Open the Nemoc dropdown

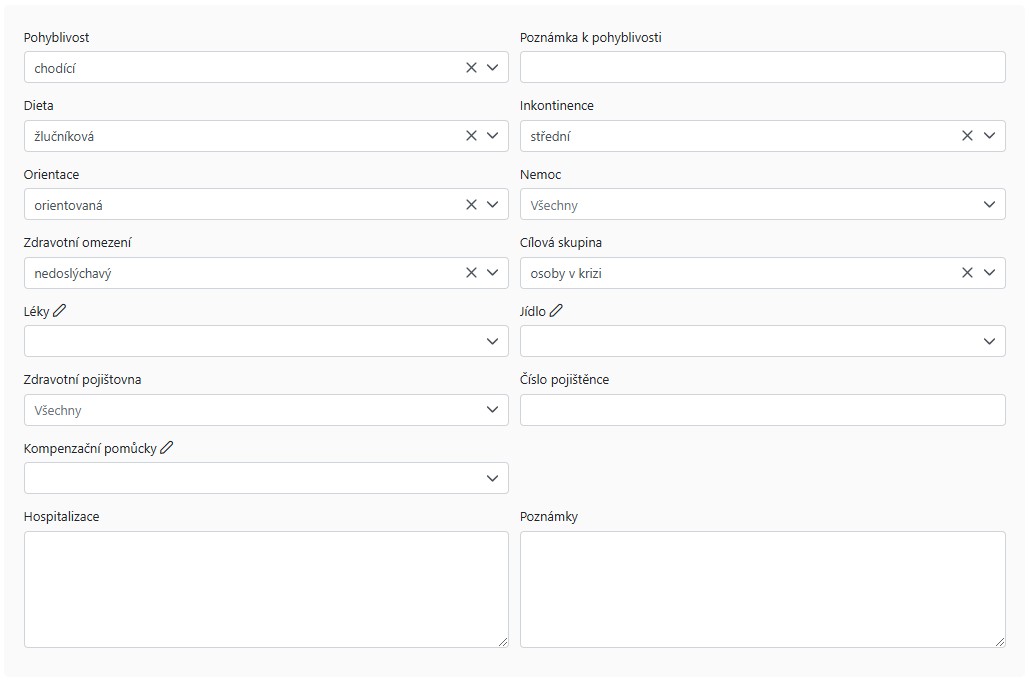763,205
